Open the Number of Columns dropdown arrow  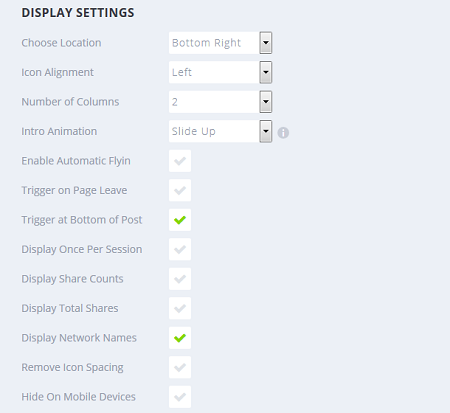[266, 102]
